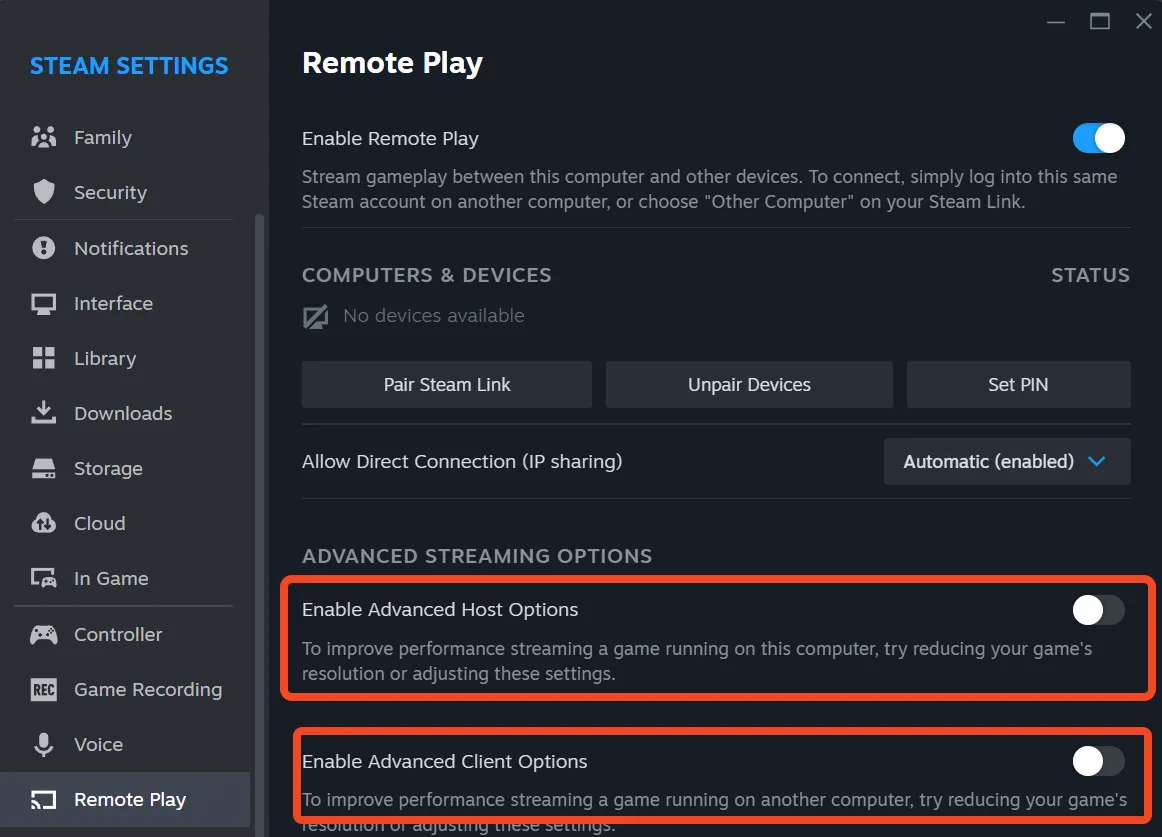Open the Family settings icon
Viewport: 1162px width, 837px height.
click(45, 137)
